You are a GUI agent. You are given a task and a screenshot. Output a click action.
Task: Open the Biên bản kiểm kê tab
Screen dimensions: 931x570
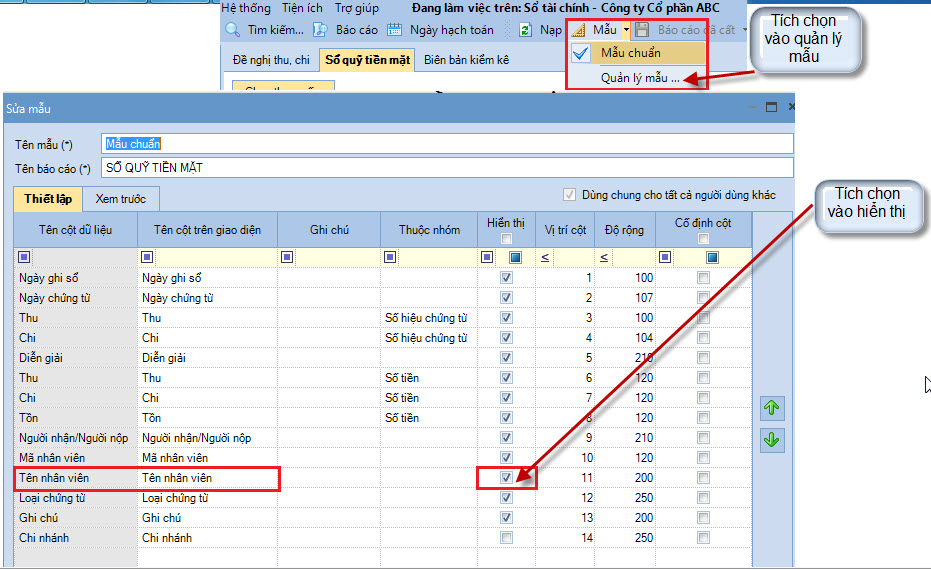pyautogui.click(x=467, y=60)
